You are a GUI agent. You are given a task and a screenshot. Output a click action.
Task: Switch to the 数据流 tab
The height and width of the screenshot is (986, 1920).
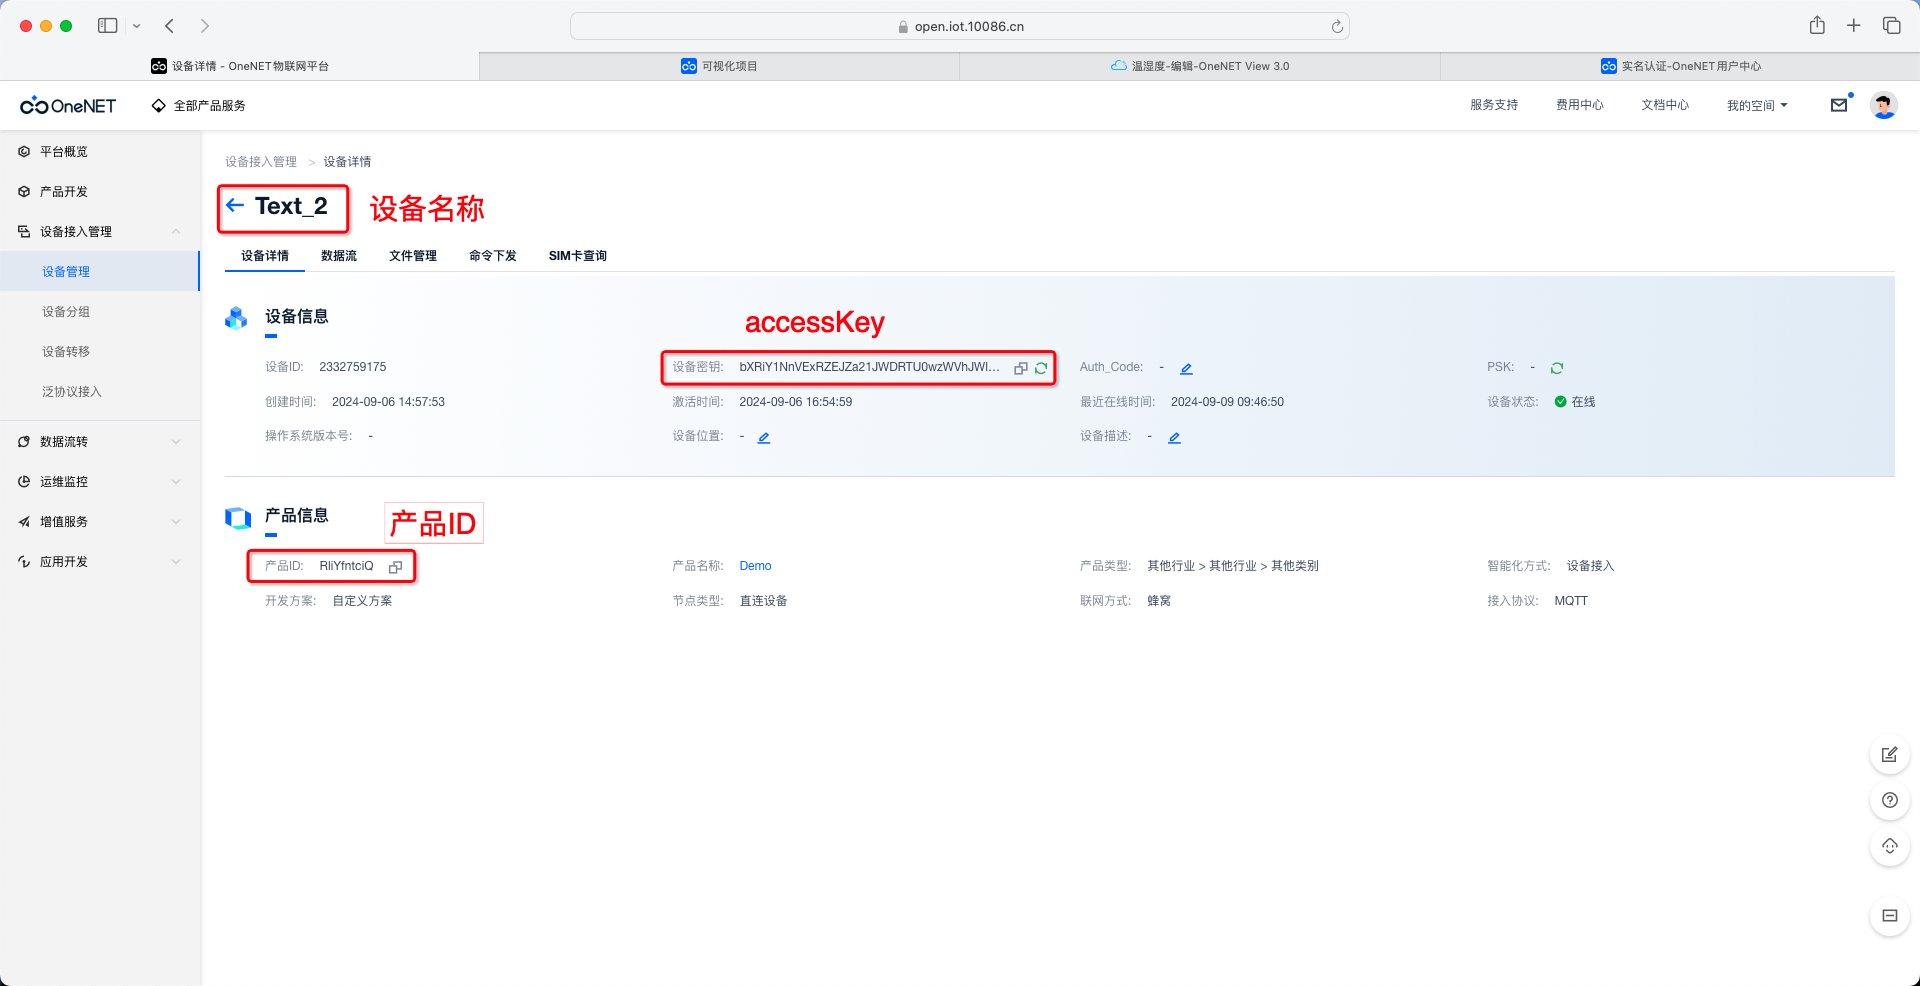(339, 256)
